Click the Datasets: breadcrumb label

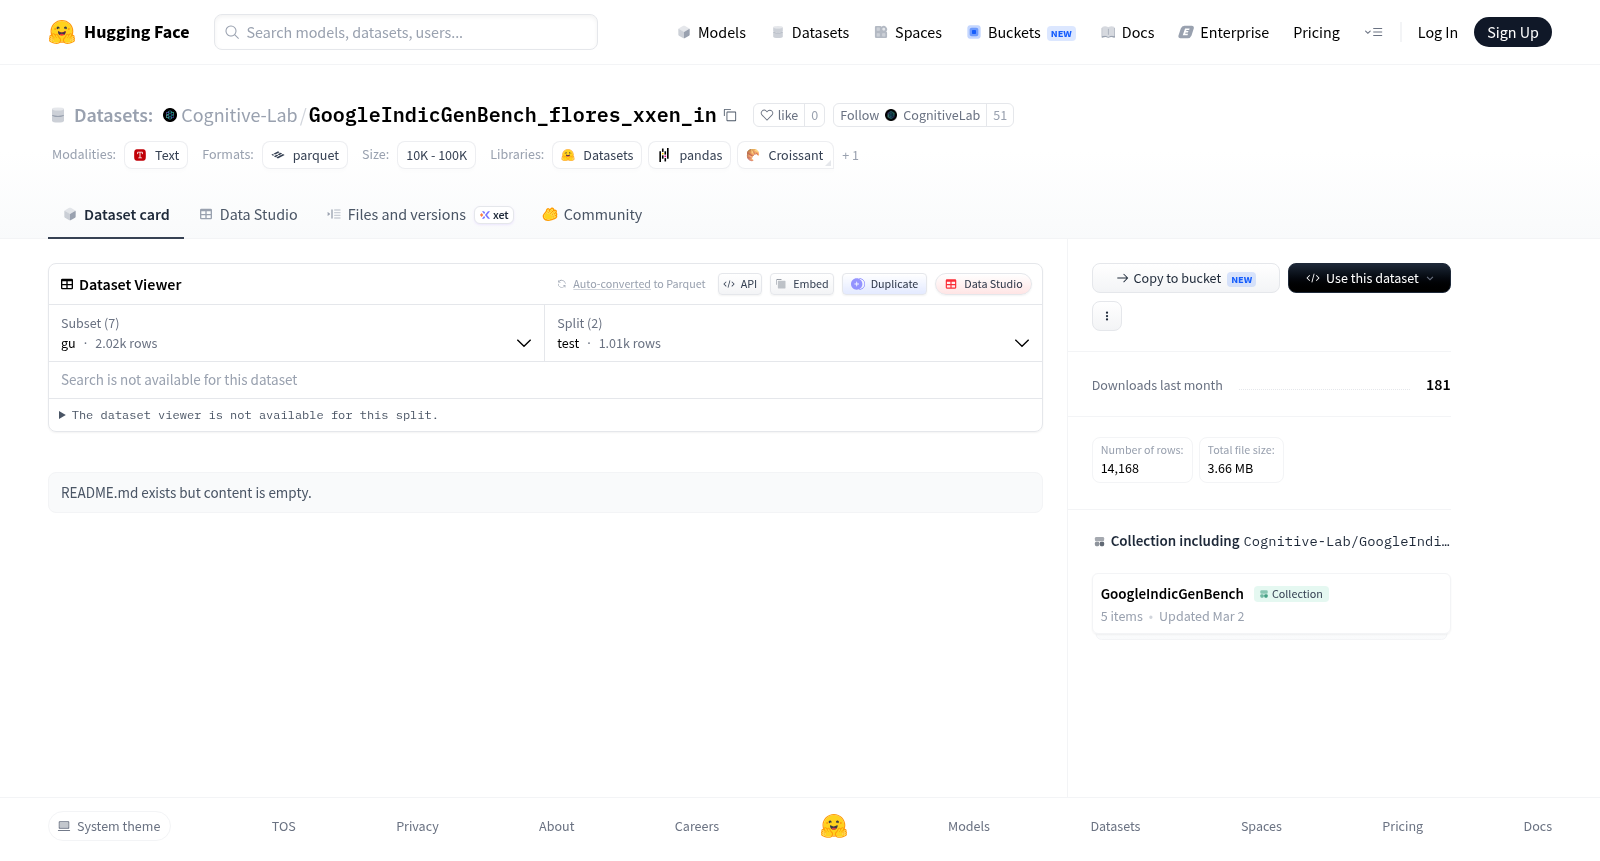pyautogui.click(x=113, y=115)
